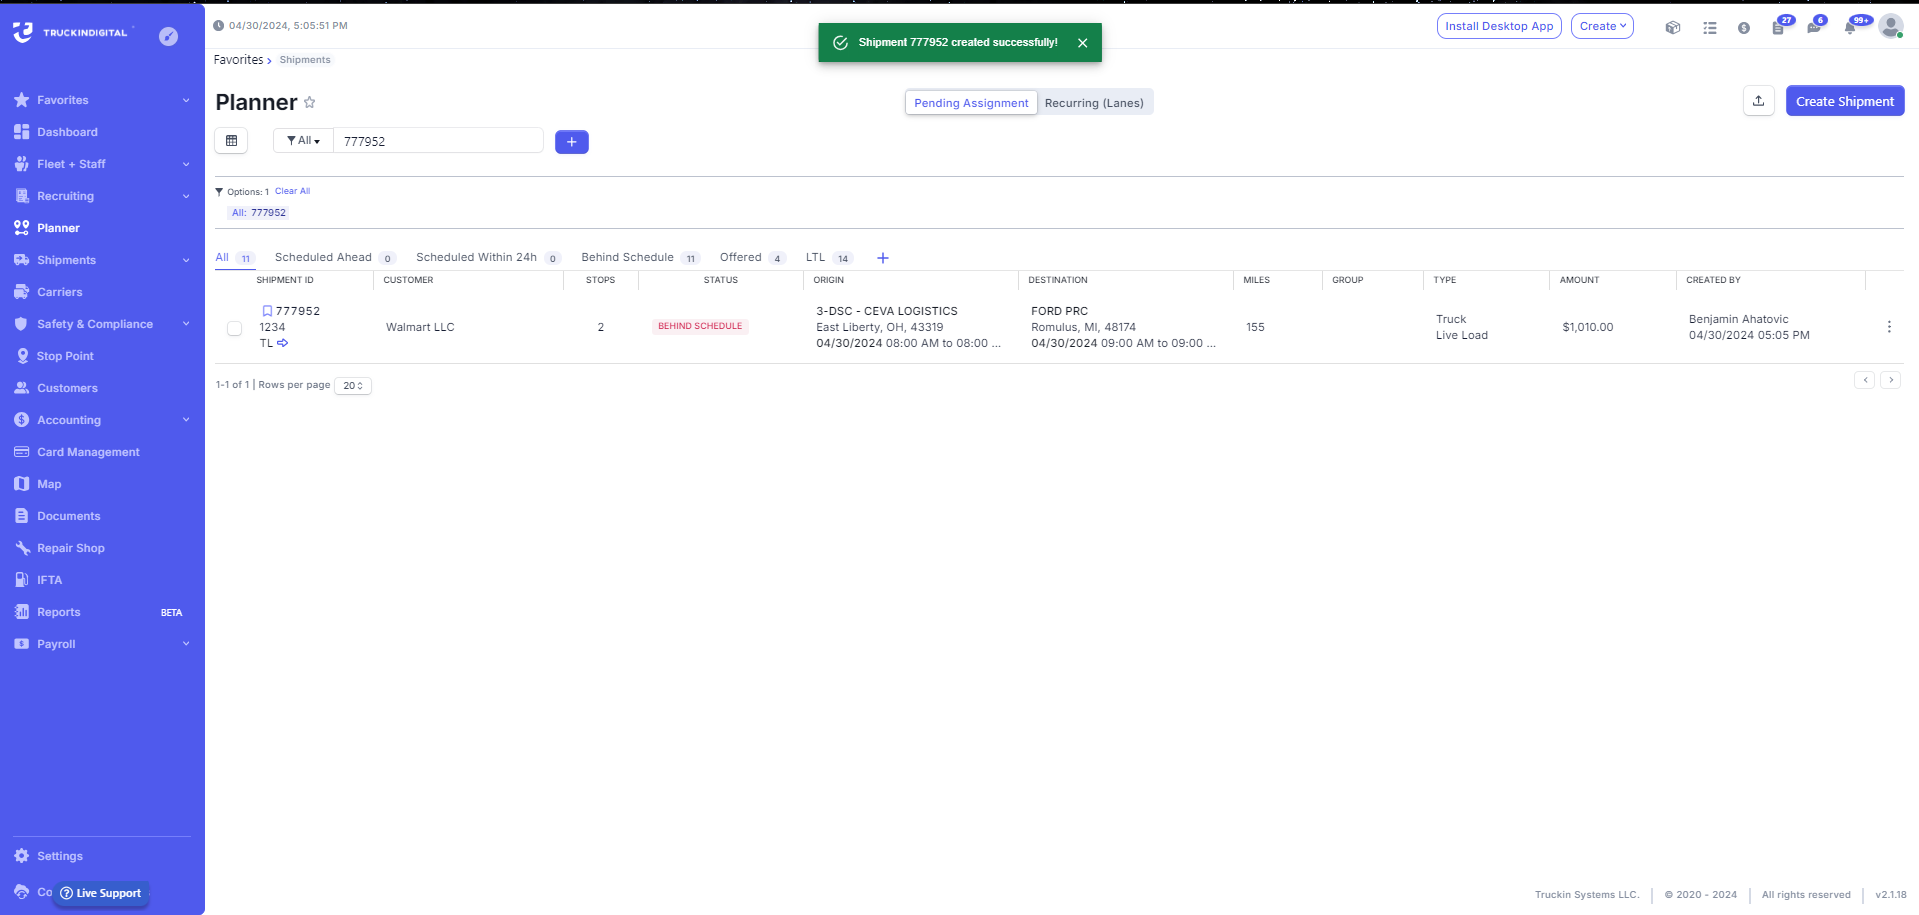Click Create Shipment button
Screen dimensions: 1919x915
(1845, 101)
